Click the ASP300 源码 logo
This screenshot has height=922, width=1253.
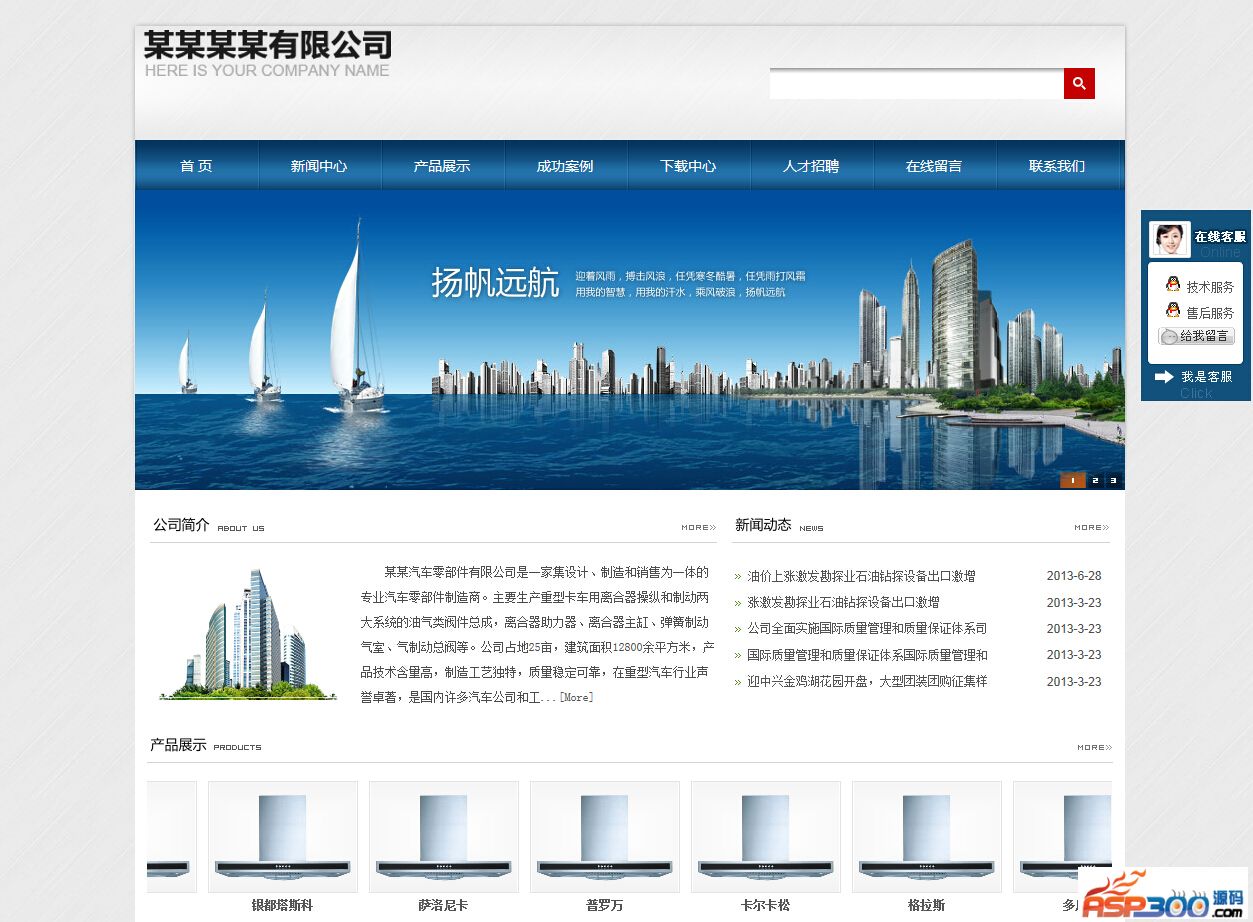(1163, 893)
